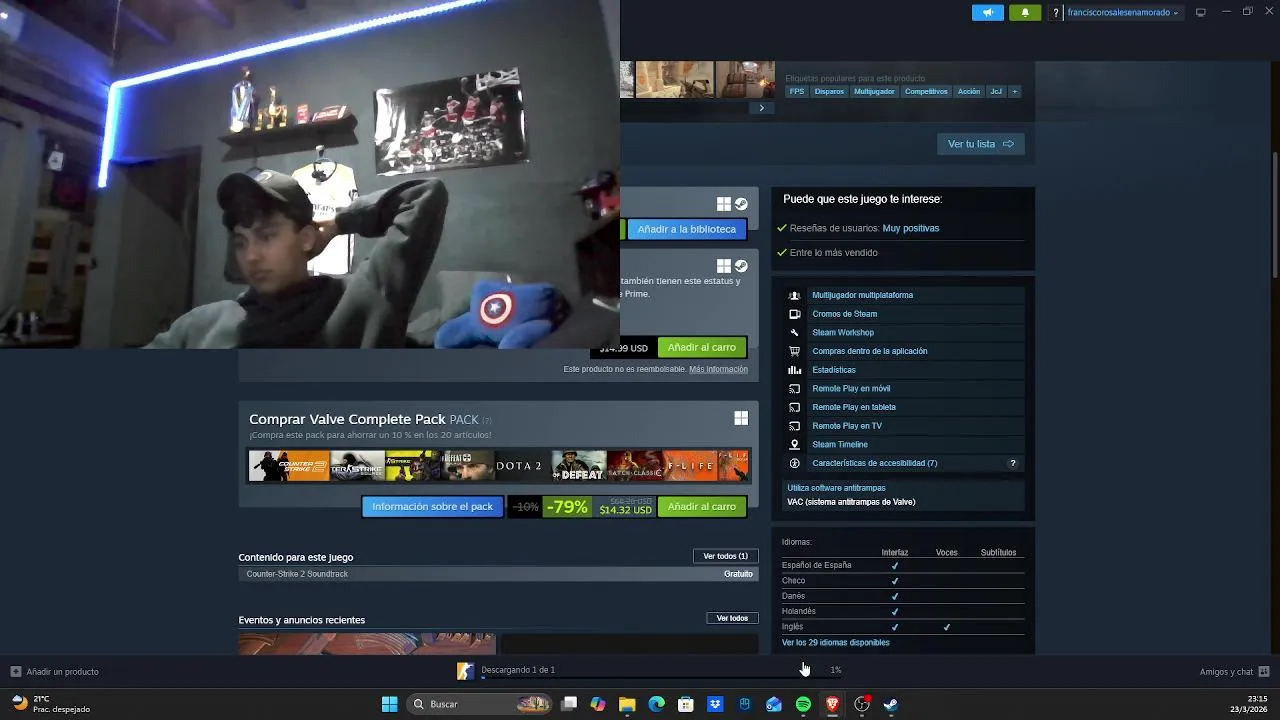Click the Counter-Strike 2 pack thumbnail
The image size is (1280, 720).
(289, 466)
